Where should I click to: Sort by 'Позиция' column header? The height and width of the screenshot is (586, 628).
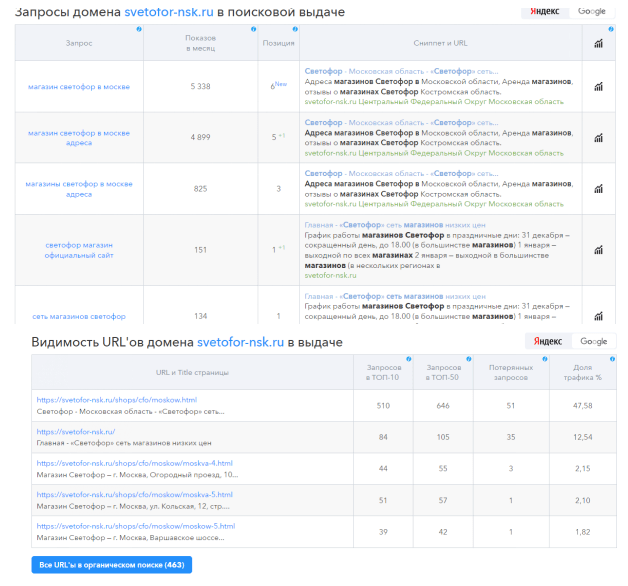(x=278, y=43)
